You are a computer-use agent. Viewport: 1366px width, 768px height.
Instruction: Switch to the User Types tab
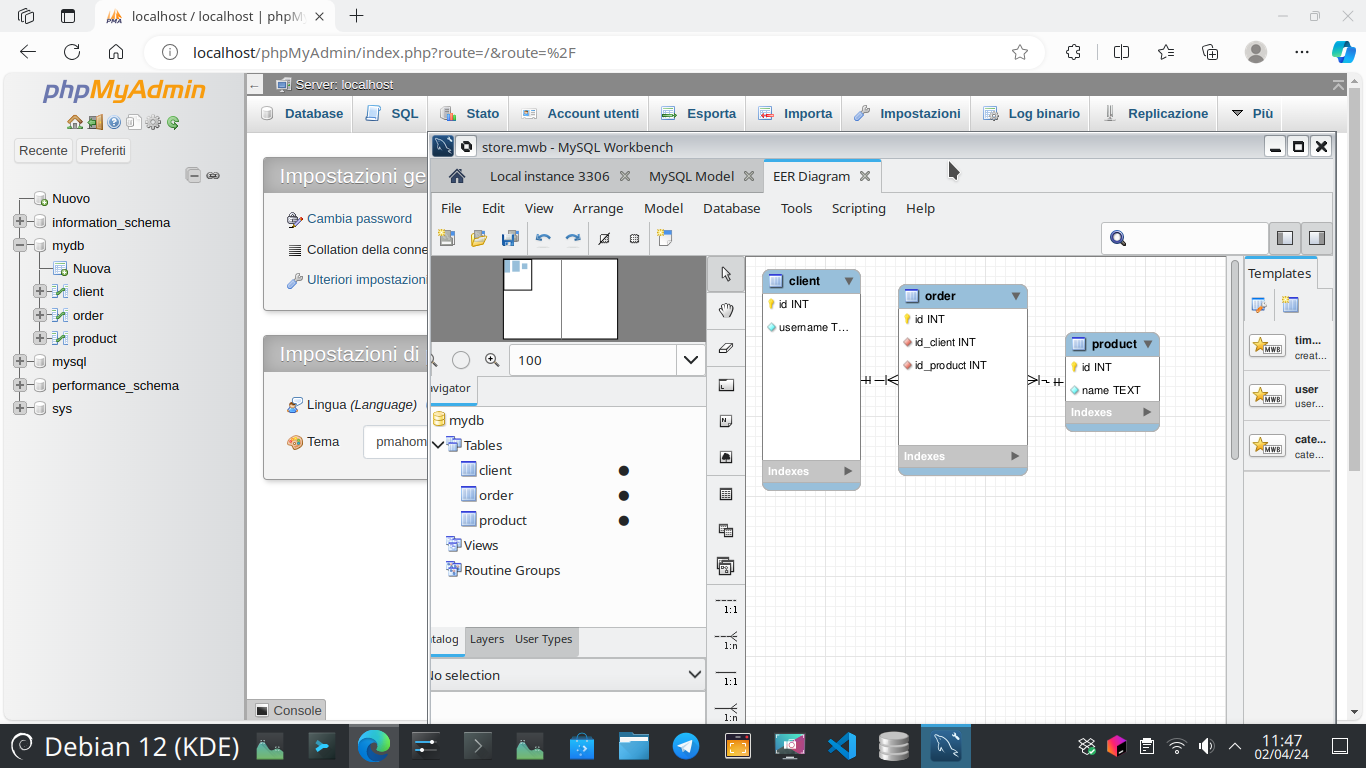click(544, 639)
